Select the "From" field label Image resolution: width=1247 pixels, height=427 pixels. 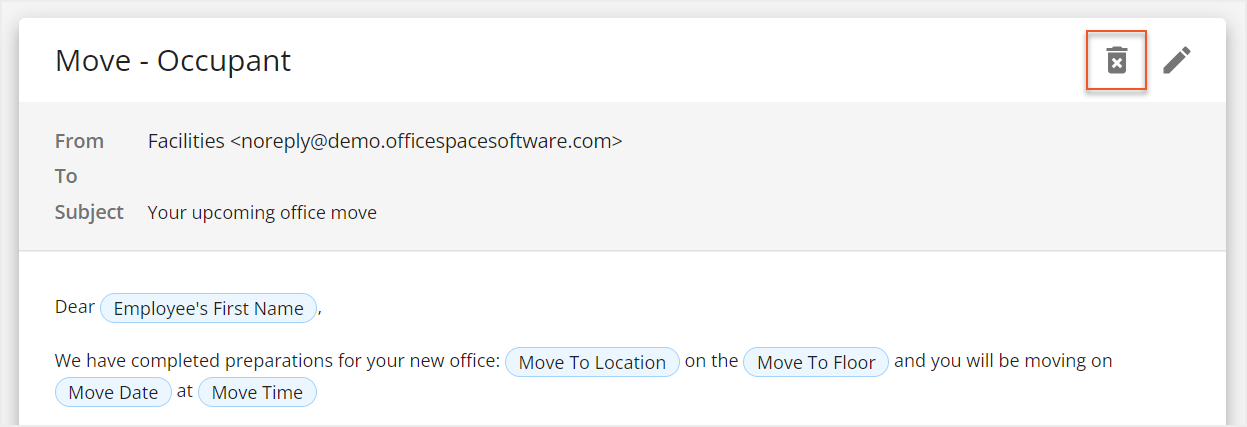coord(80,141)
